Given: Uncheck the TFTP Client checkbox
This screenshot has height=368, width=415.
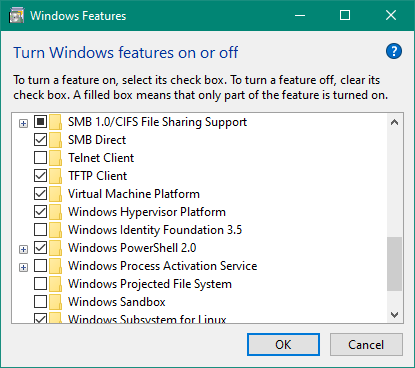Looking at the screenshot, I should (40, 176).
